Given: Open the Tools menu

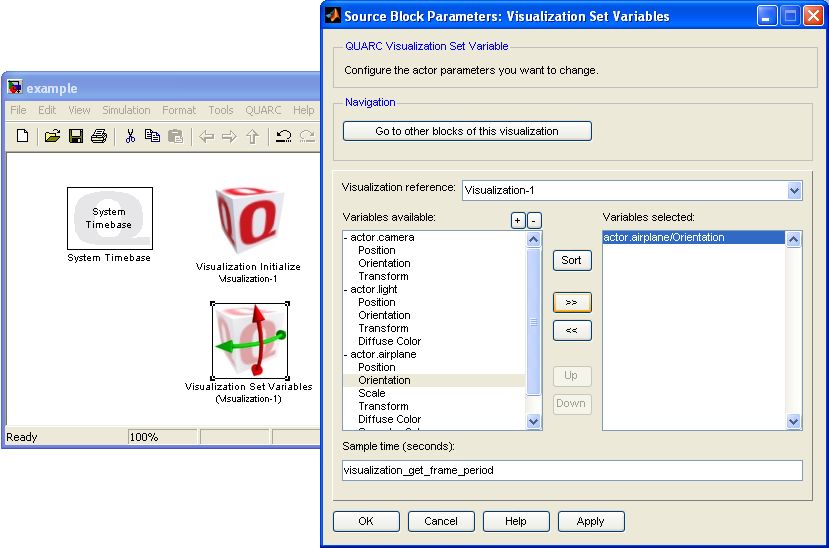Looking at the screenshot, I should (x=220, y=110).
